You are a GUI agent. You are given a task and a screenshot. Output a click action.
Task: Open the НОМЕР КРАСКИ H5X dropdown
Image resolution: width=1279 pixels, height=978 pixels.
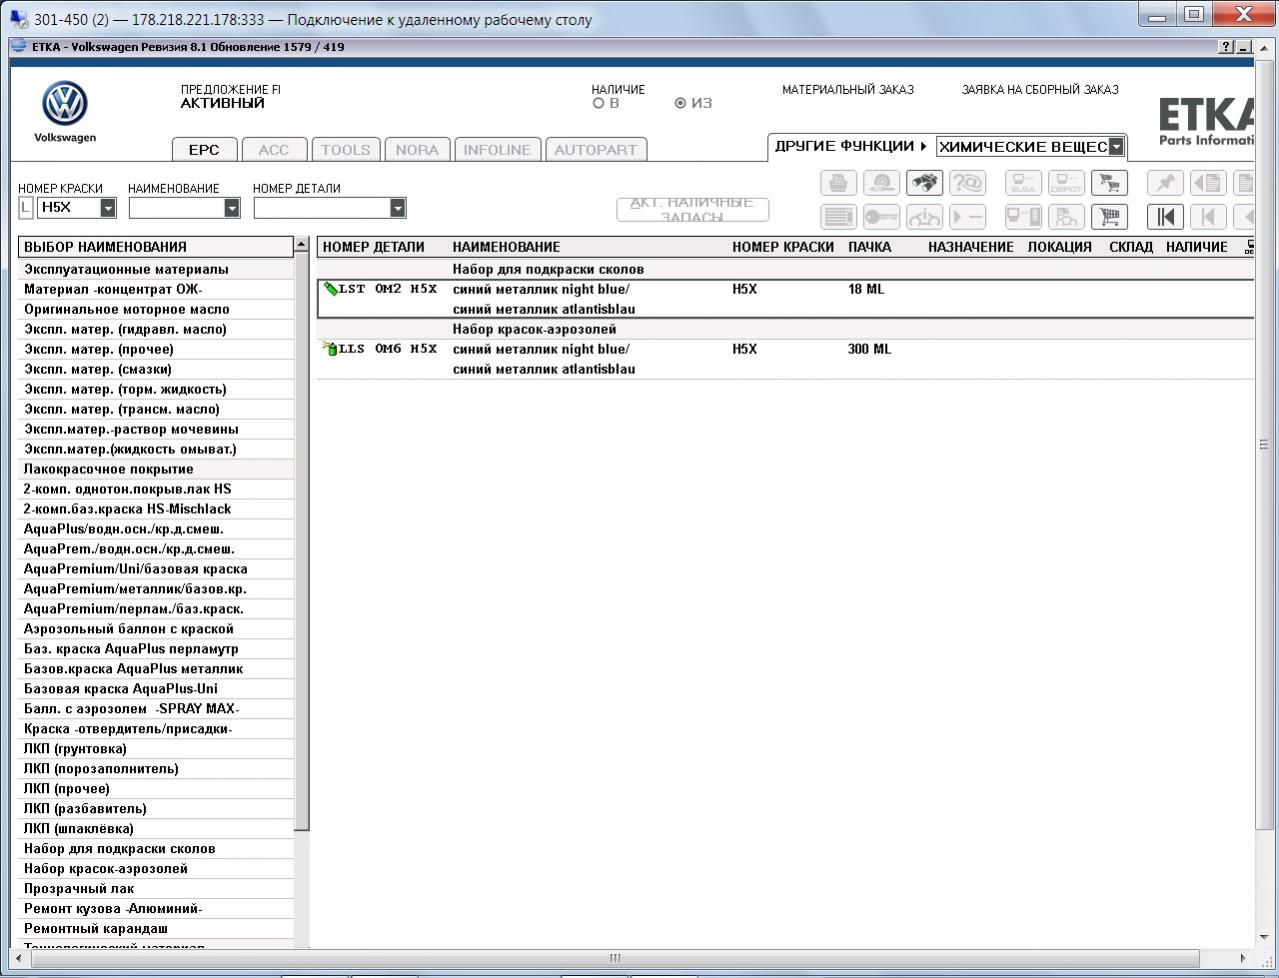click(x=107, y=208)
